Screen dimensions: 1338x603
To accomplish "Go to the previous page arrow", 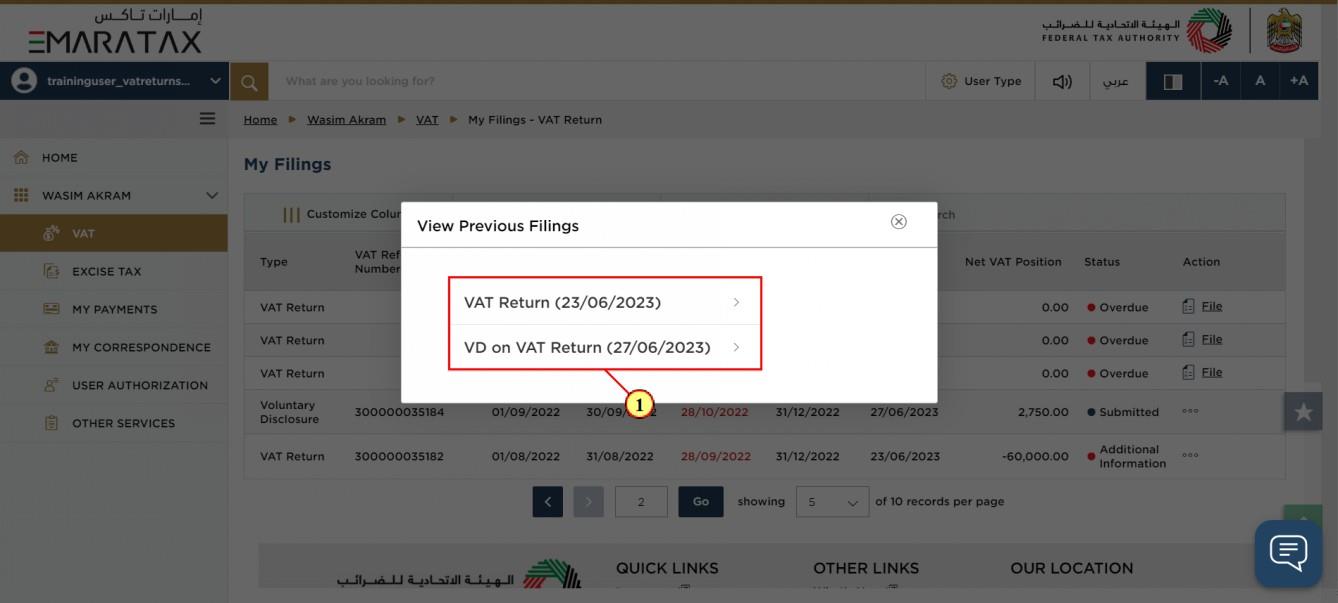I will [547, 502].
